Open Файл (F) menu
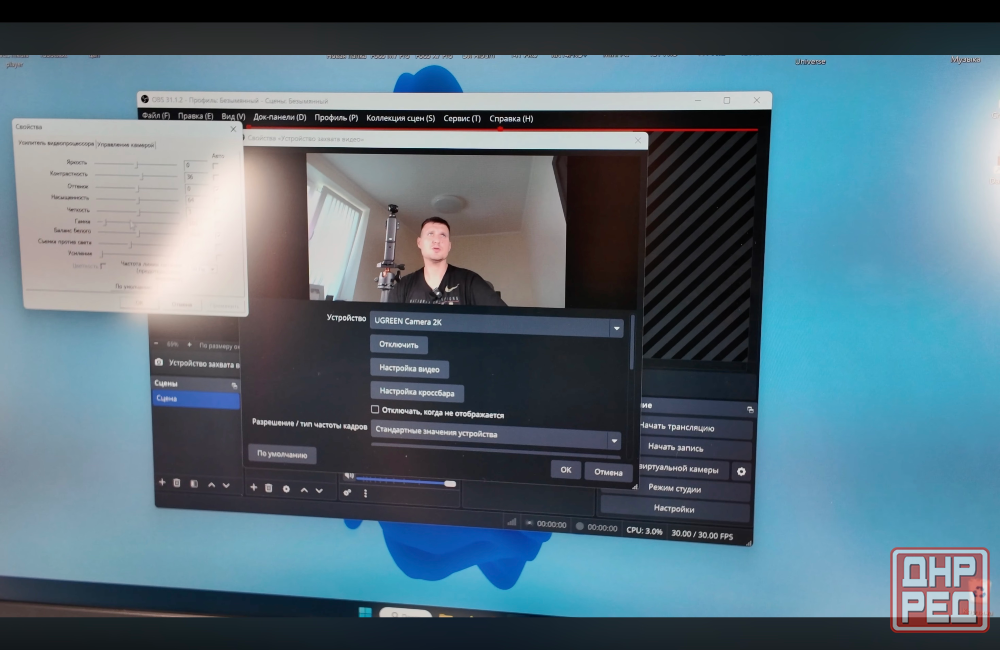 point(156,115)
